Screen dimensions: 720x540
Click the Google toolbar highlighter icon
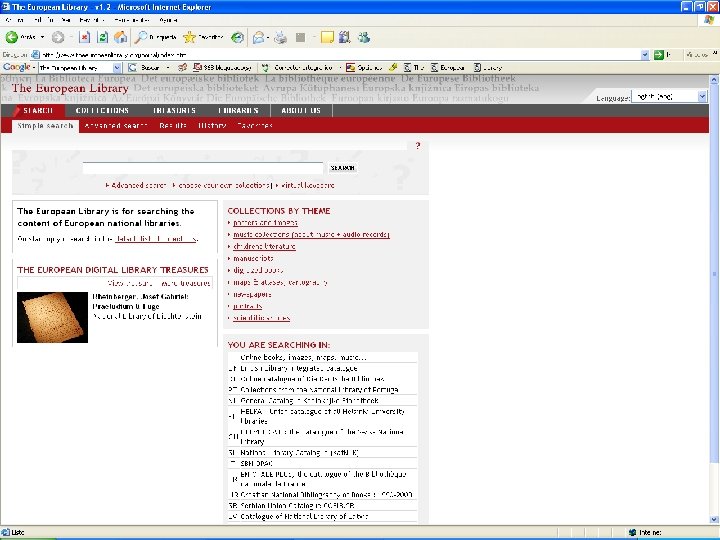[393, 68]
